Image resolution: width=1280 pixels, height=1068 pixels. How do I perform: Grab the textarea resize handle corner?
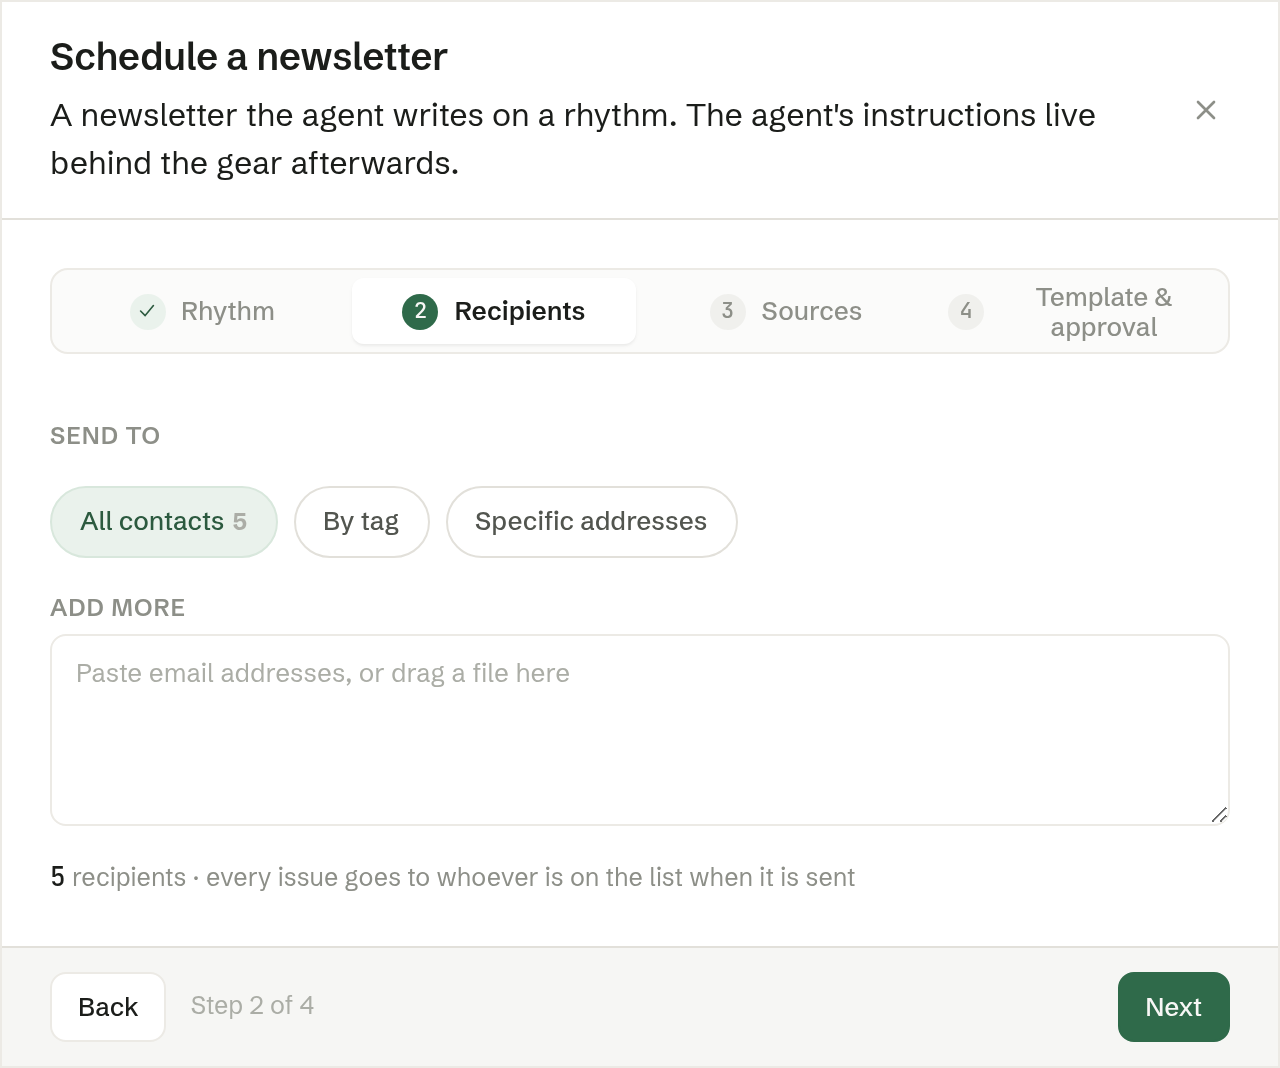(x=1219, y=815)
